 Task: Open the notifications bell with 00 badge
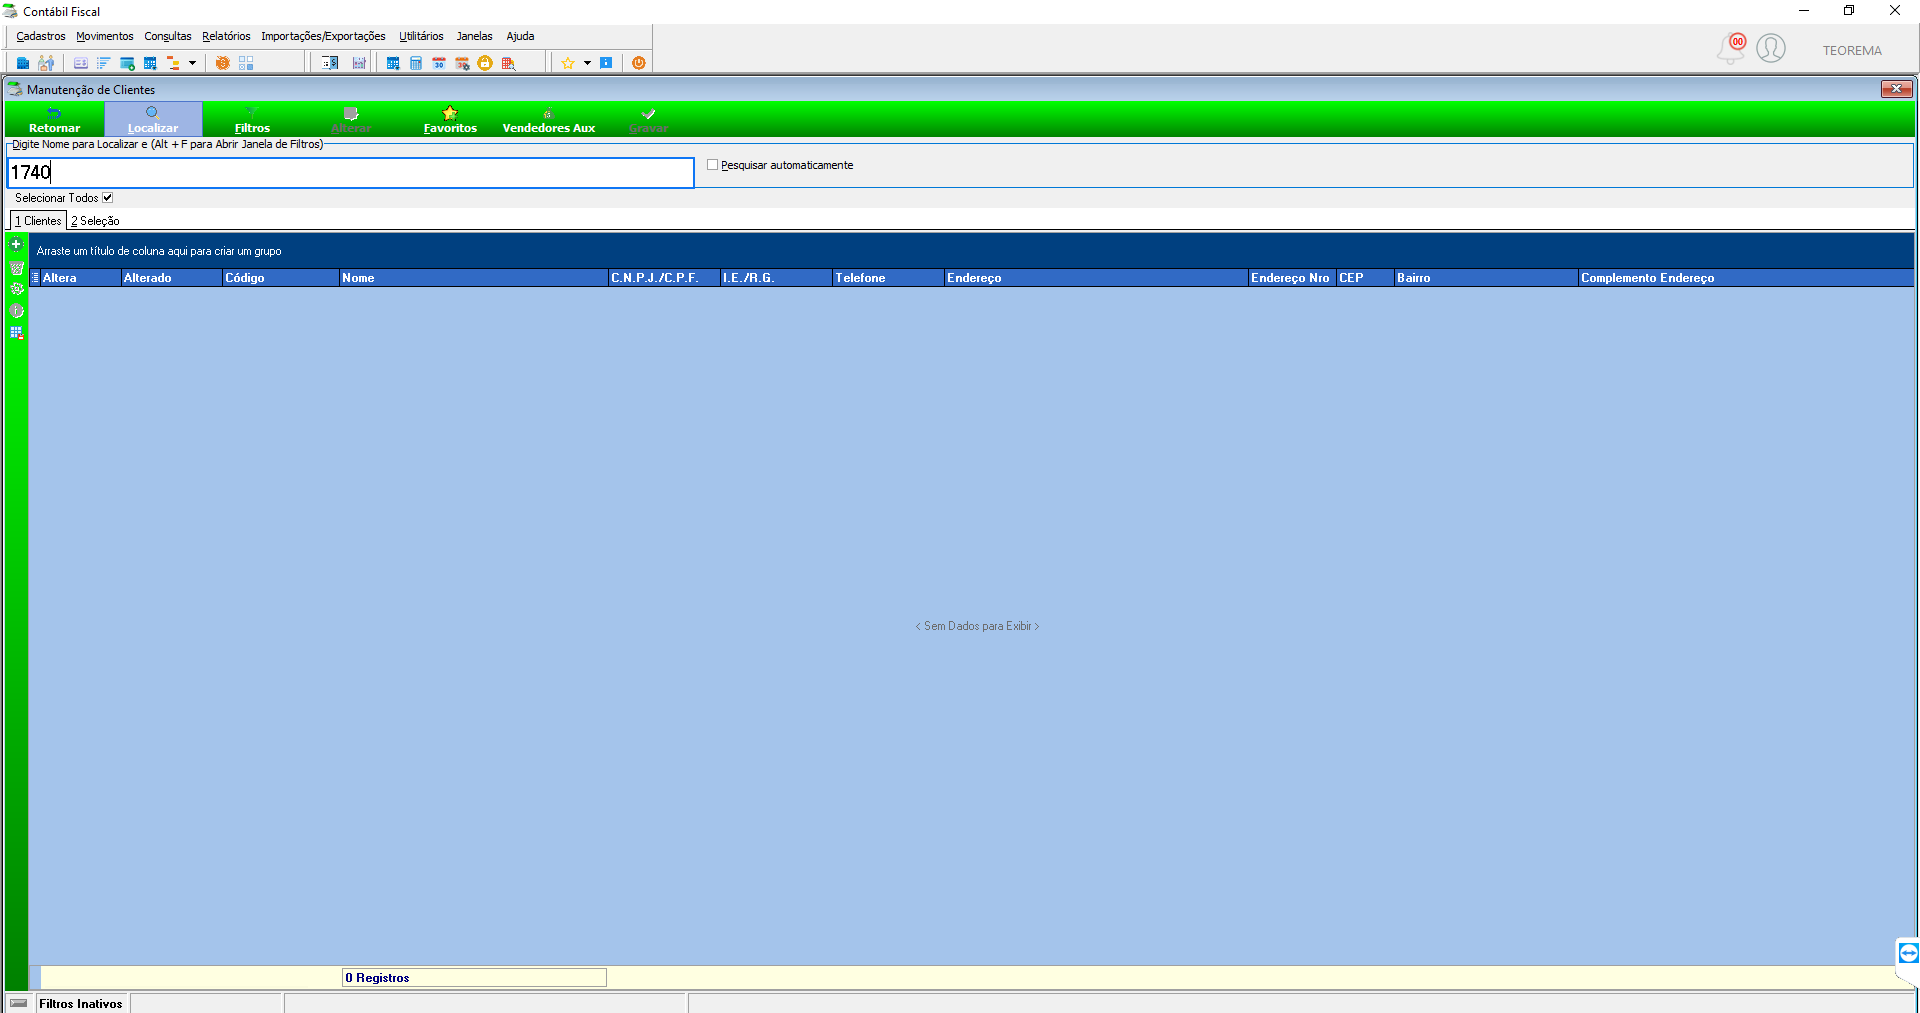pos(1731,48)
